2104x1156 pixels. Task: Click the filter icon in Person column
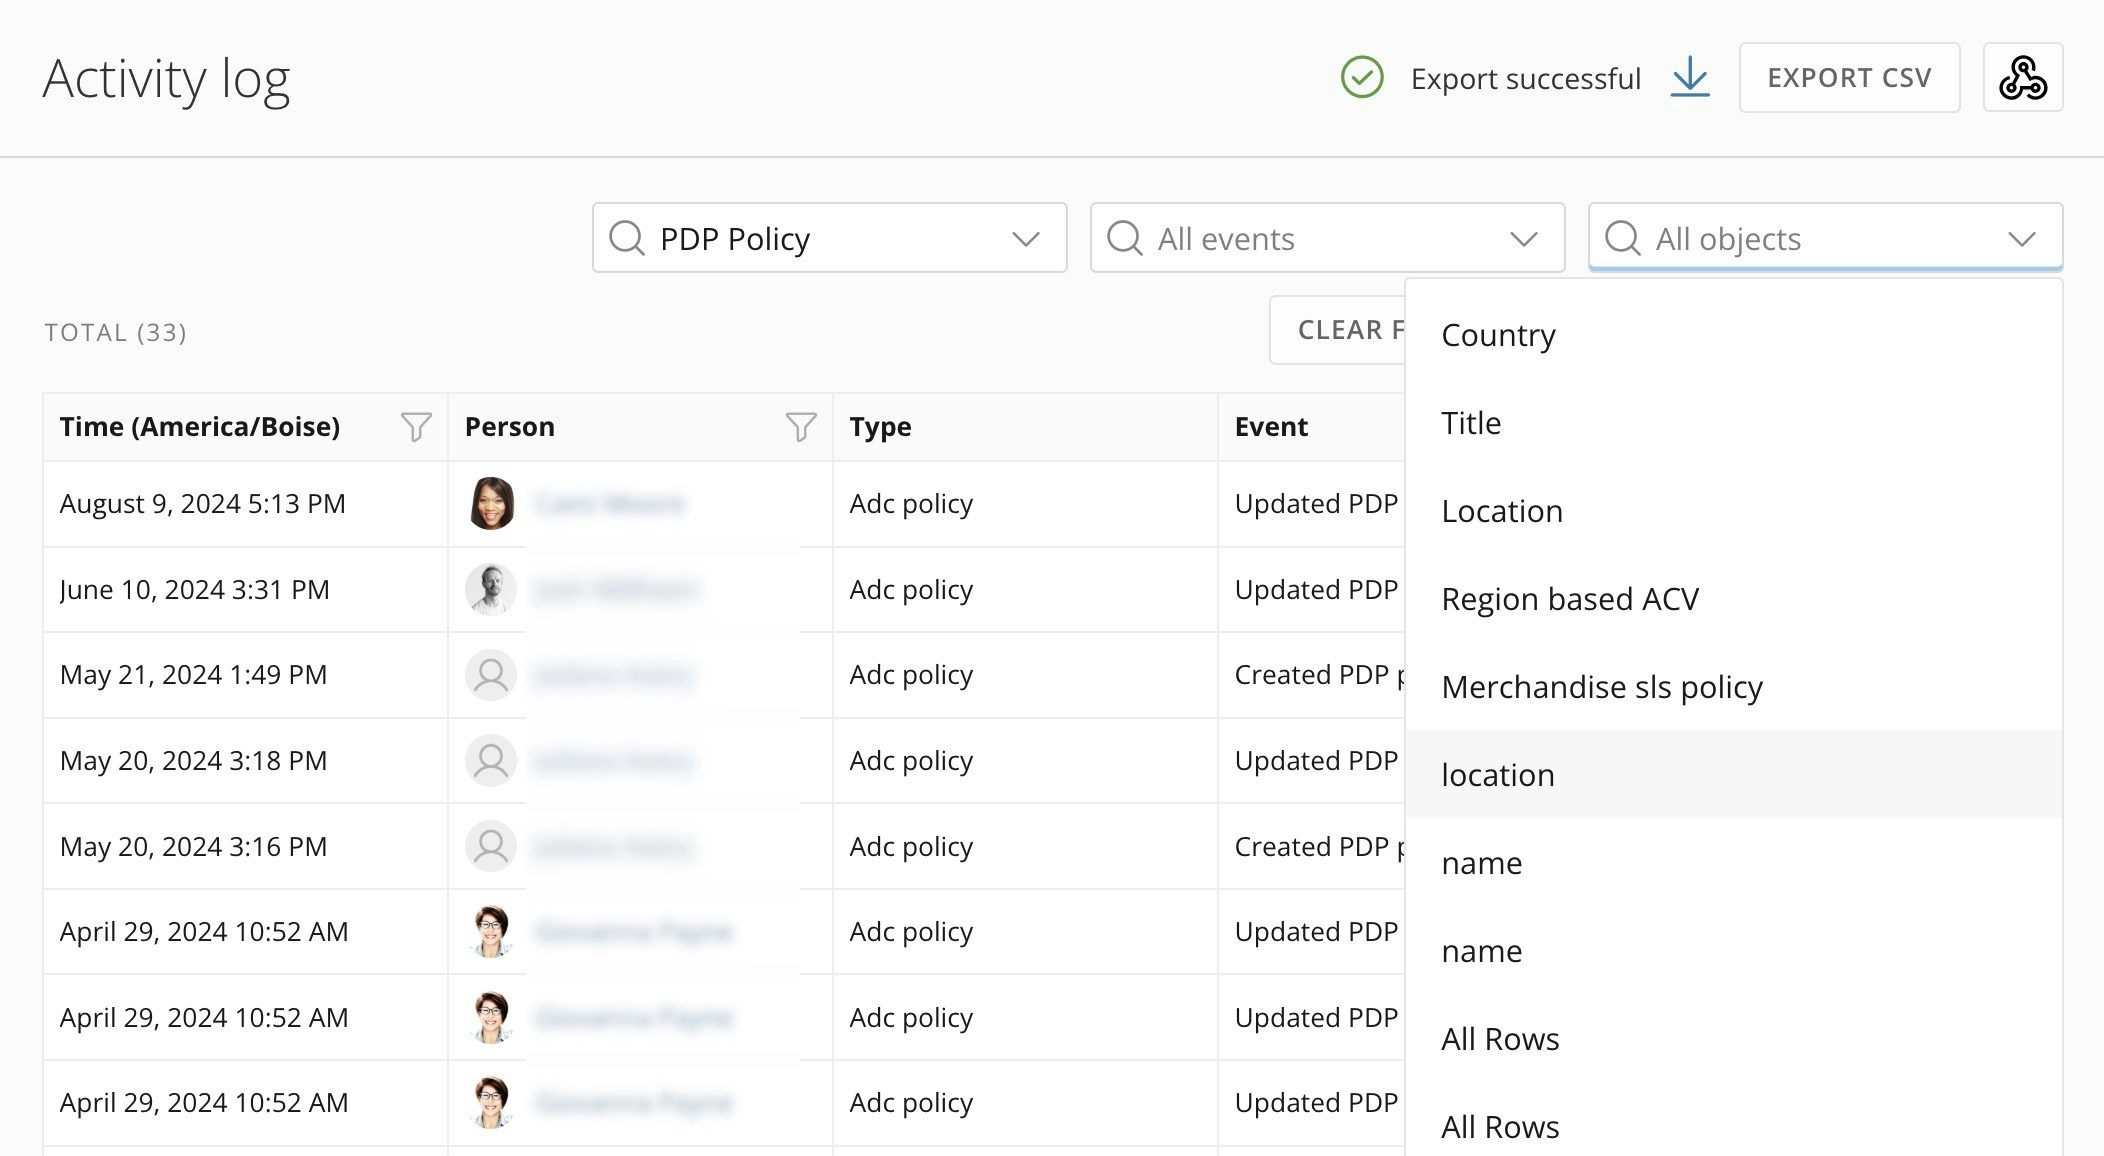pos(800,427)
